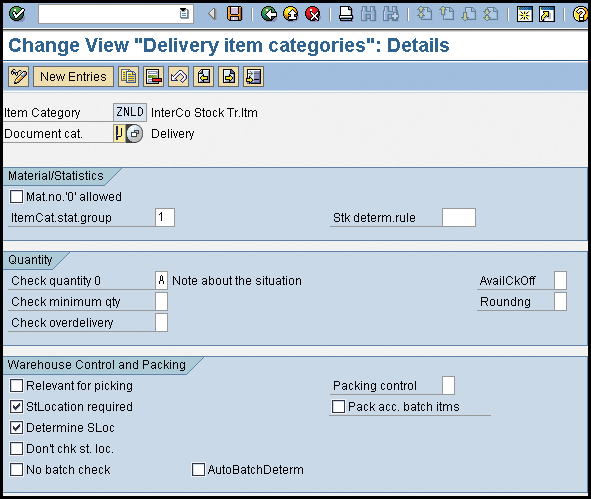Click the Delete entry toolbar icon

click(153, 77)
